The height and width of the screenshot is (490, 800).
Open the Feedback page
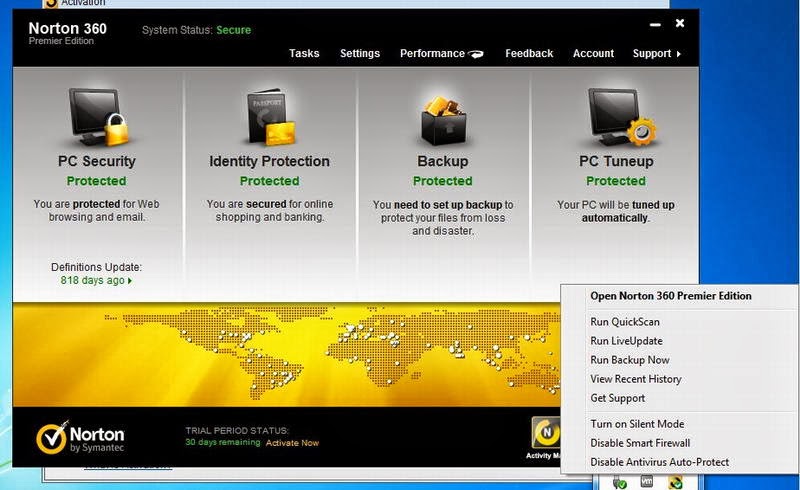coord(529,54)
